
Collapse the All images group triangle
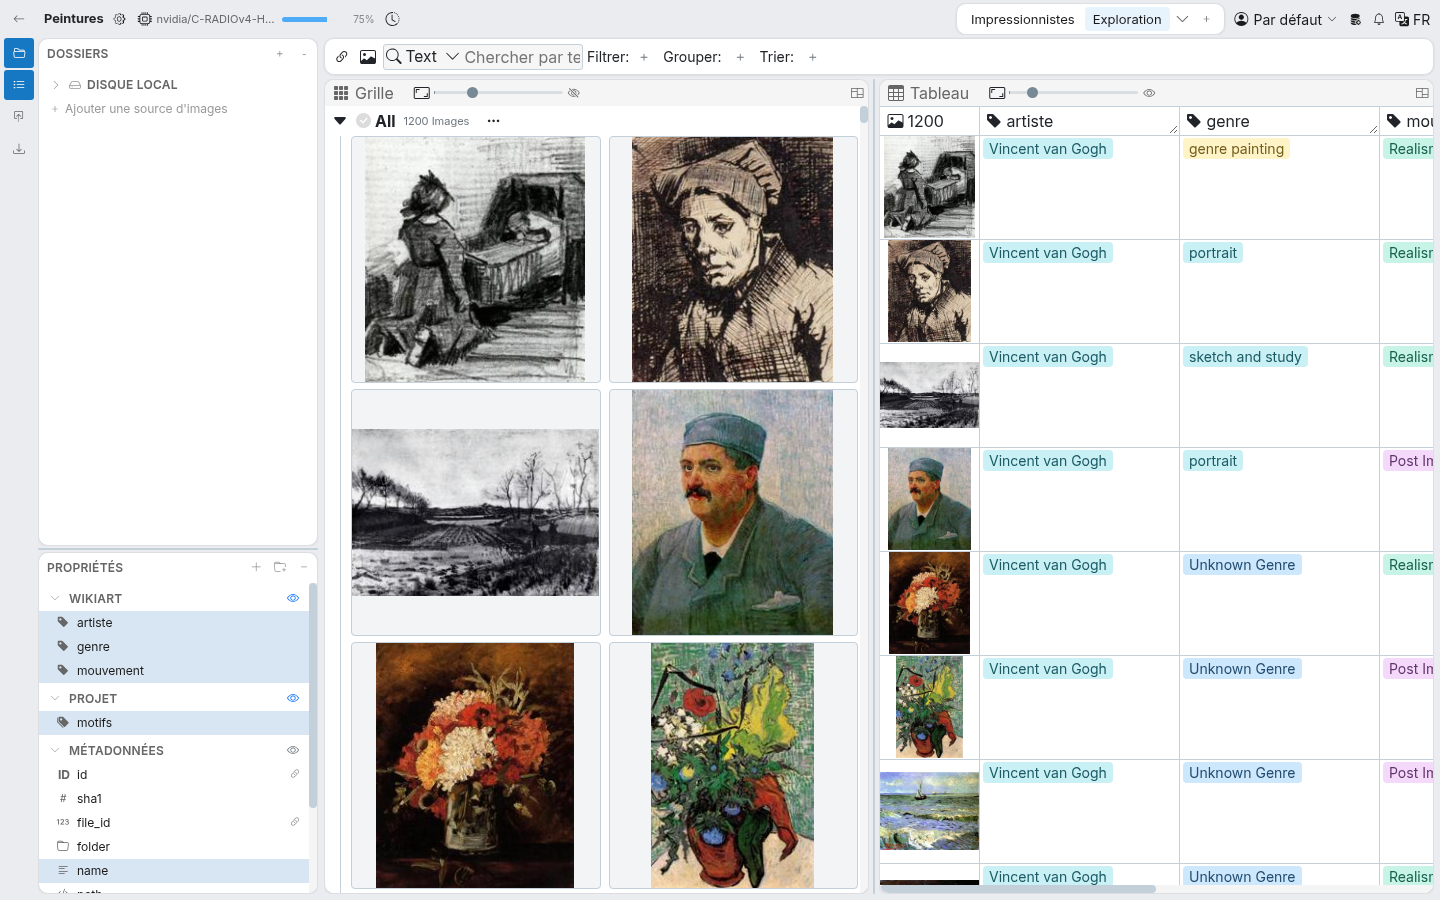(340, 121)
